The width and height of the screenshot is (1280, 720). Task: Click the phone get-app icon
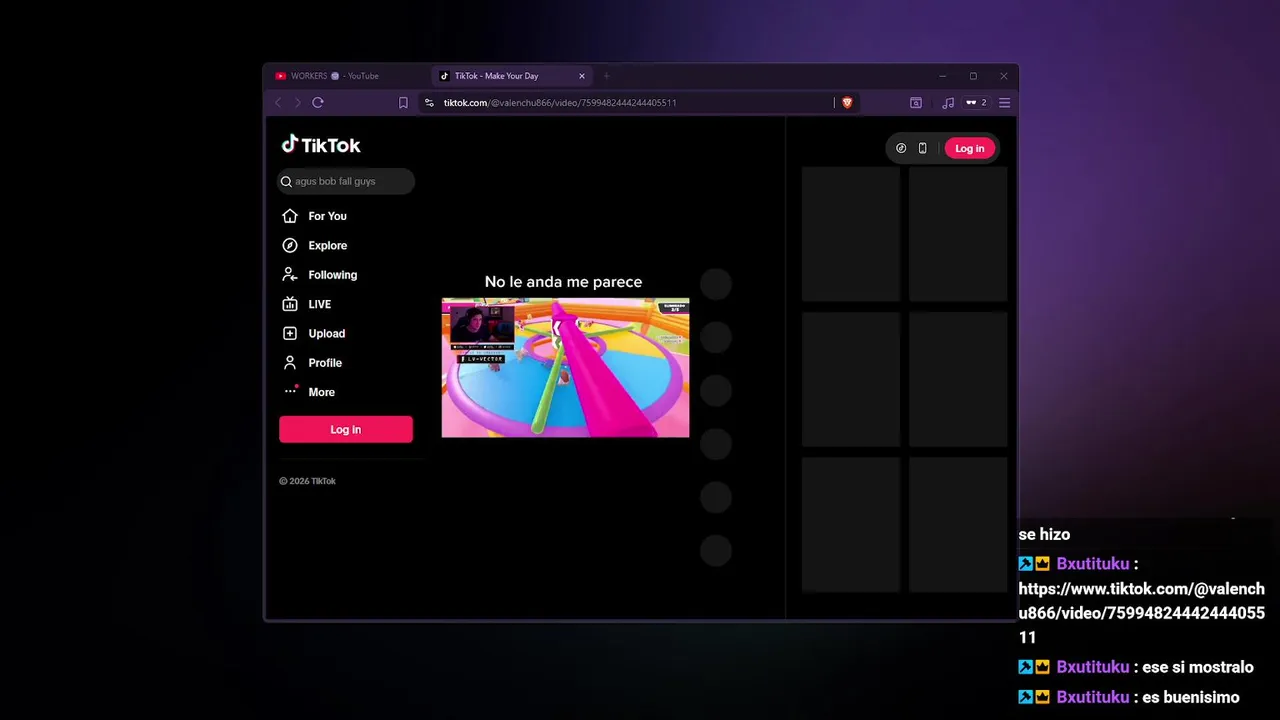pyautogui.click(x=922, y=148)
